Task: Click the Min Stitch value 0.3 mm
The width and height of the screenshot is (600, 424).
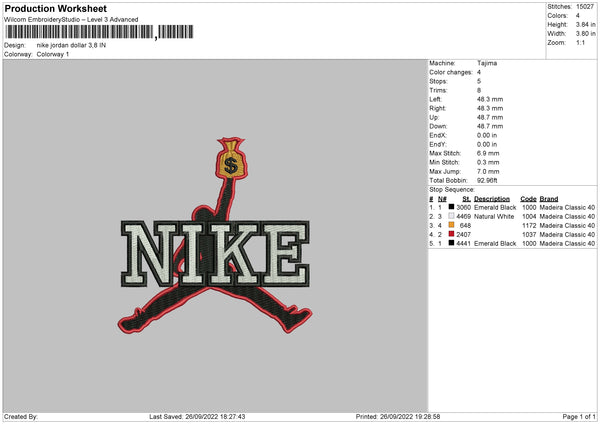Action: [488, 163]
